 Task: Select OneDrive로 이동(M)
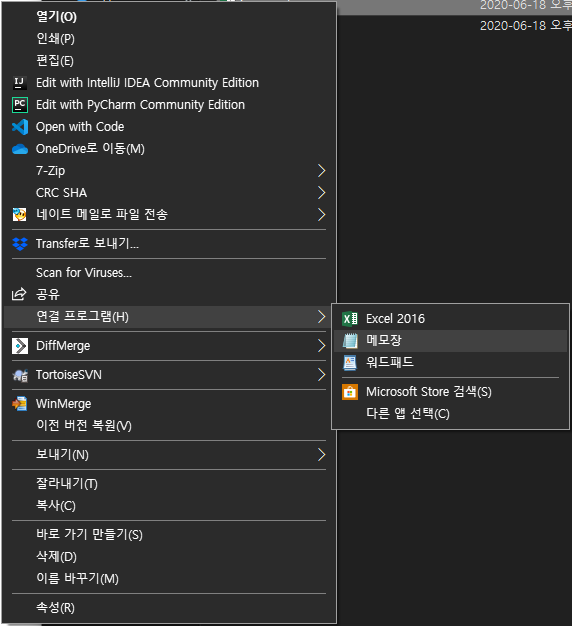pos(169,149)
